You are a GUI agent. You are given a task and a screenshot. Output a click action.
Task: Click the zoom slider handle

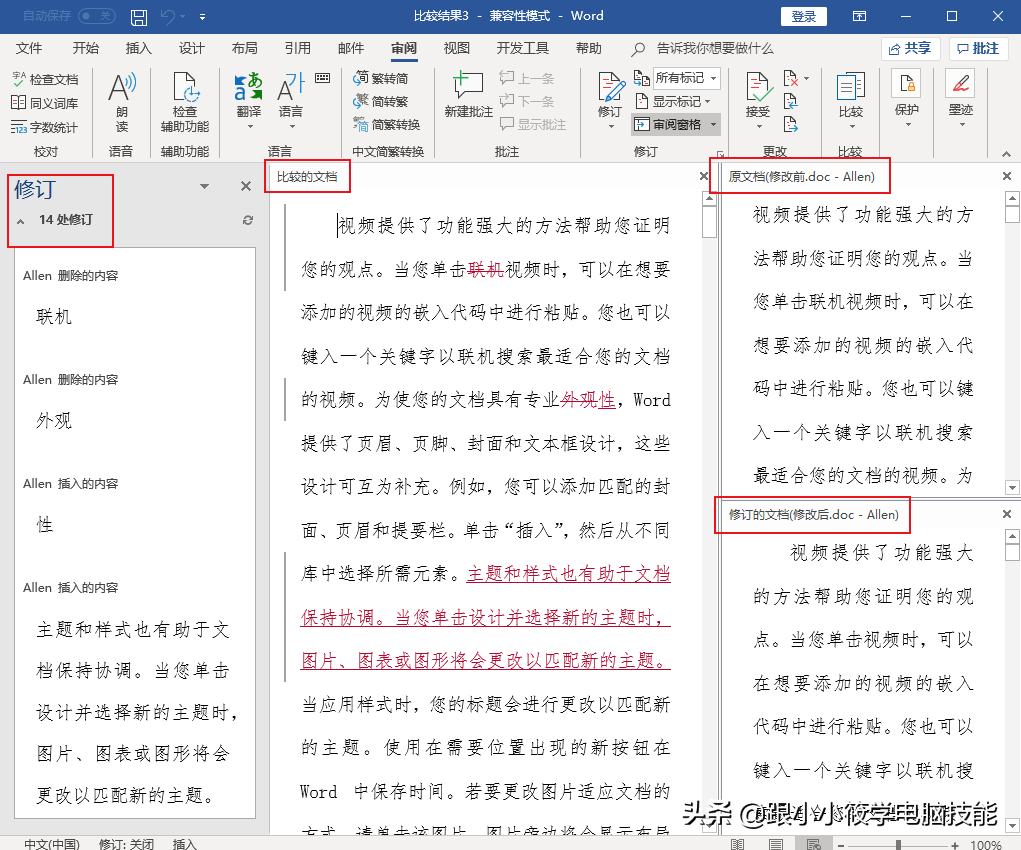click(899, 845)
